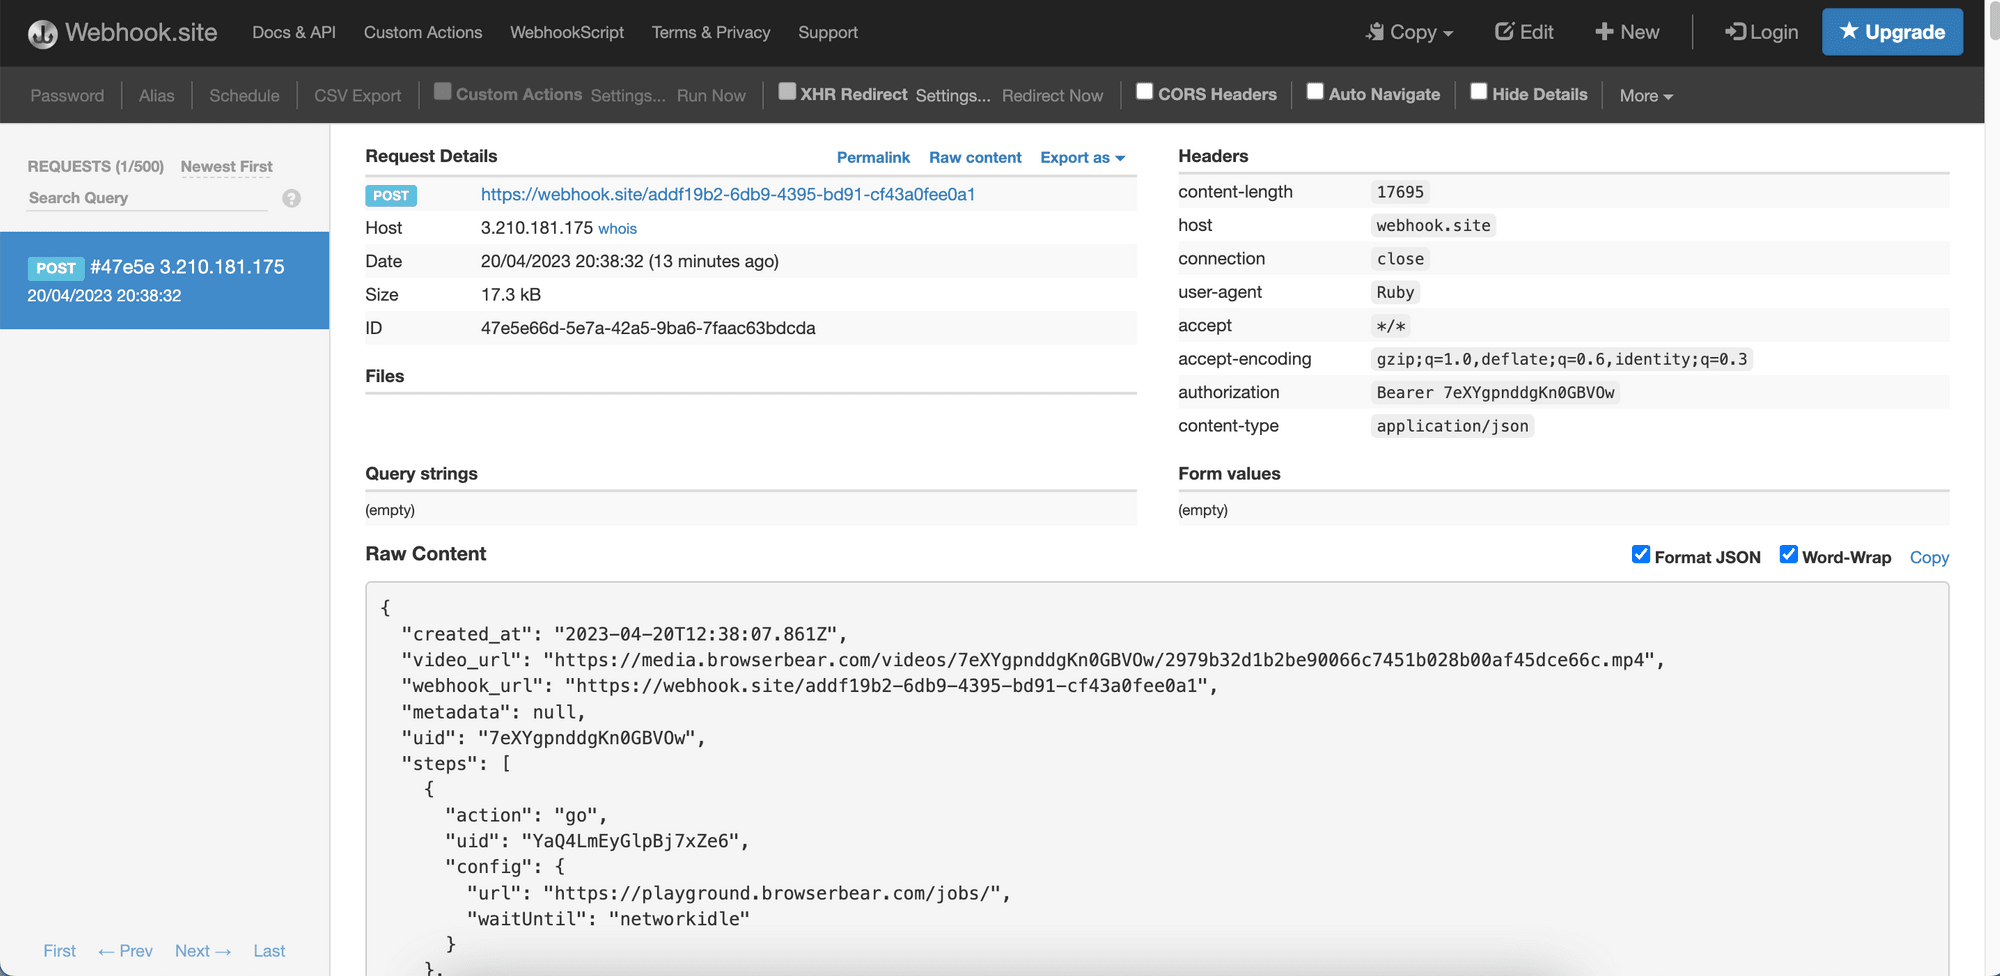Enable the CORS Headers checkbox
The height and width of the screenshot is (976, 2000).
pos(1145,91)
